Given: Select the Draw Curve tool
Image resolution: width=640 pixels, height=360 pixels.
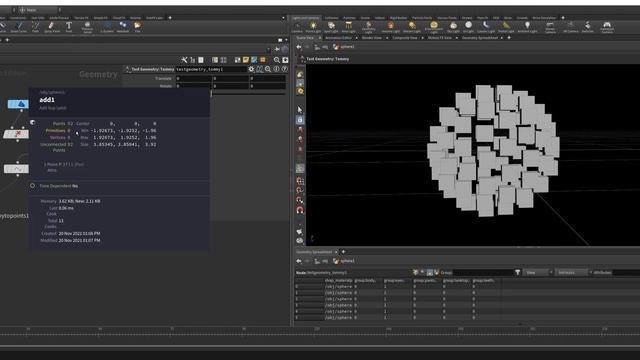Looking at the screenshot, I should pos(19,27).
